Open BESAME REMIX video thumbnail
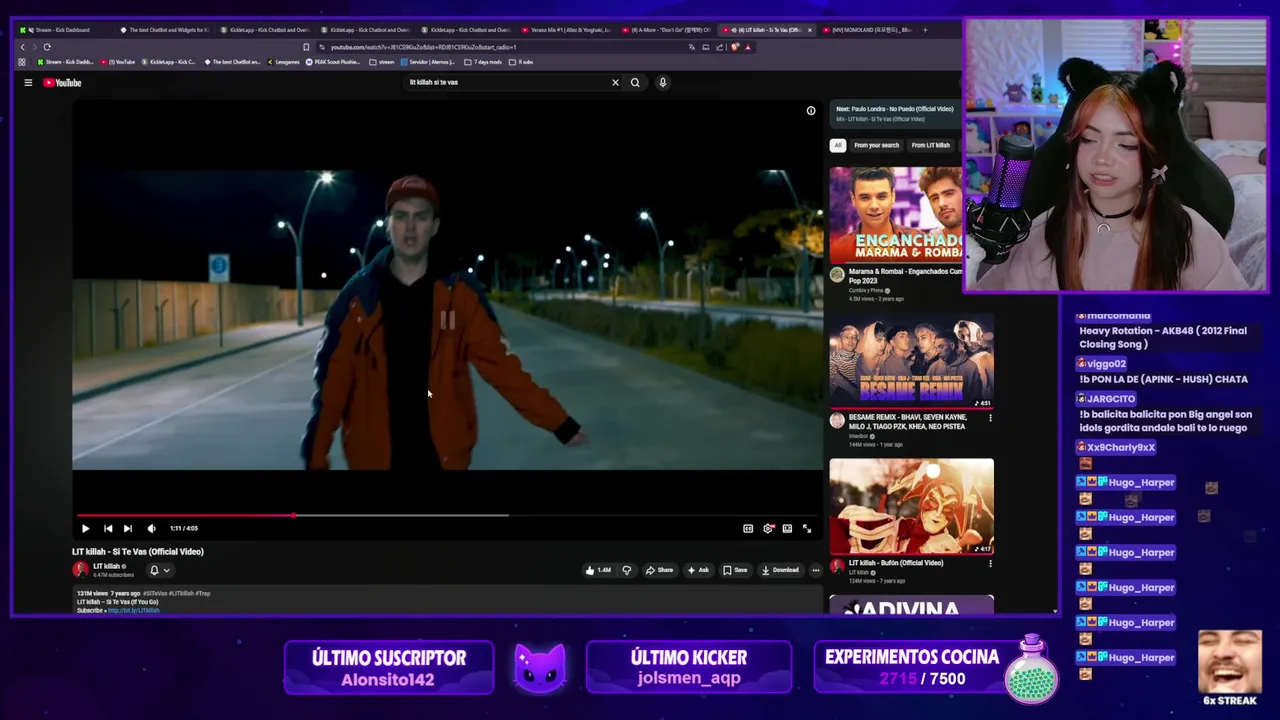1280x720 pixels. tap(911, 360)
